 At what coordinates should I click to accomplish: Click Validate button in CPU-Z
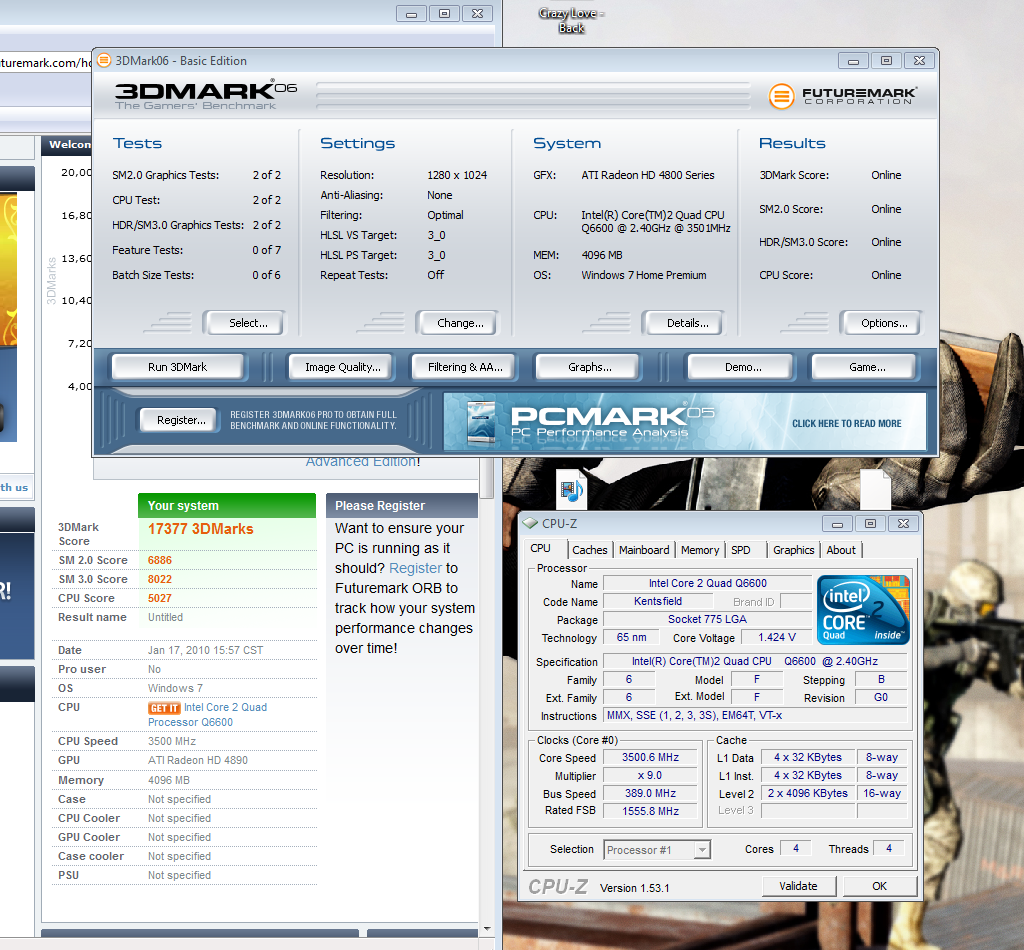pyautogui.click(x=798, y=886)
